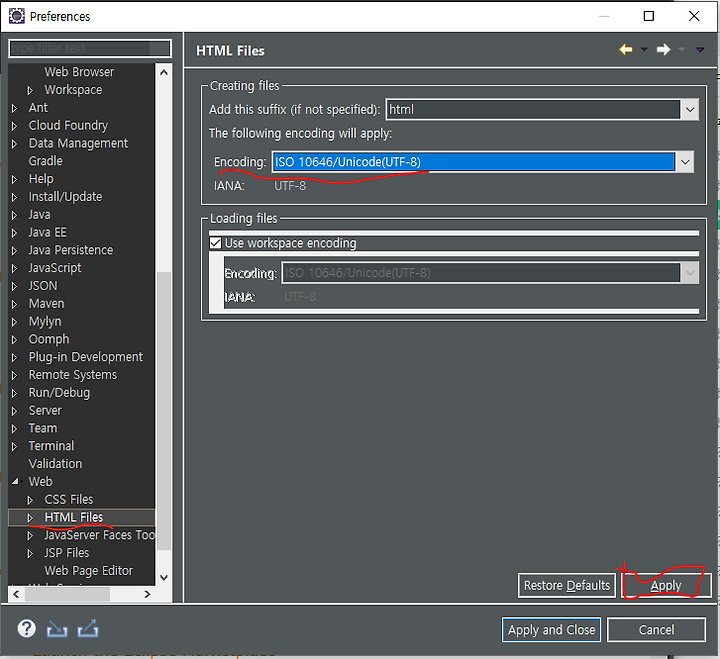Click the Export preferences icon
The image size is (720, 659).
(88, 629)
